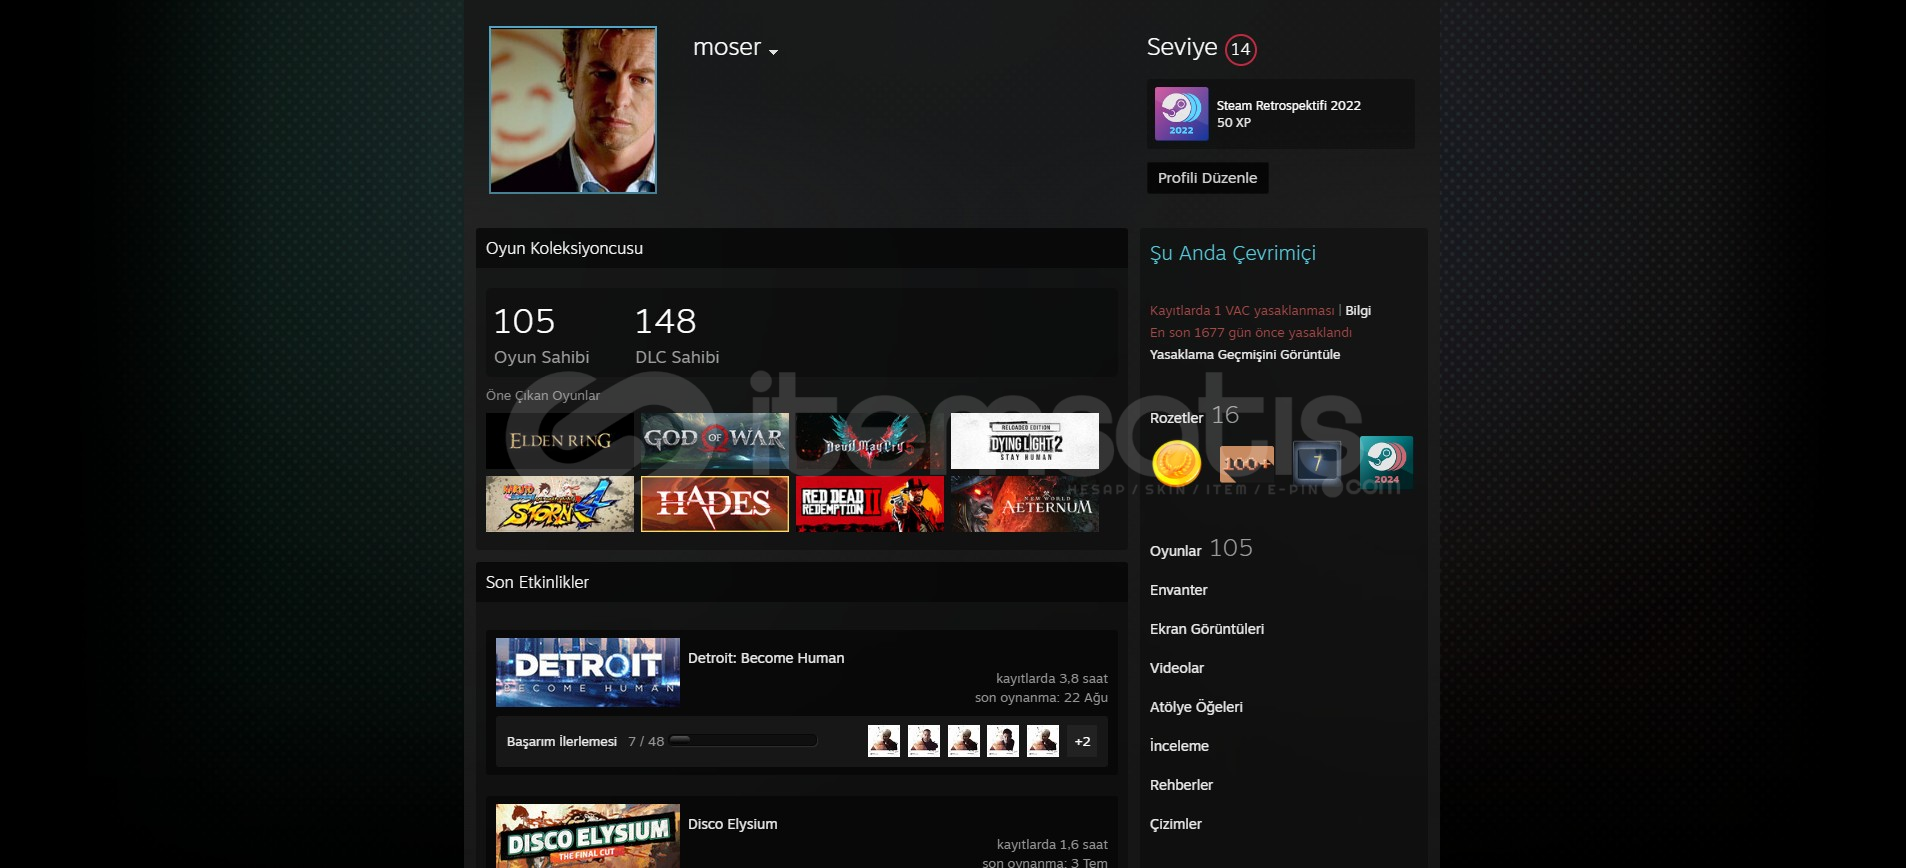The height and width of the screenshot is (868, 1906).
Task: Open the gold coin badge under Rozetler
Action: tap(1177, 464)
